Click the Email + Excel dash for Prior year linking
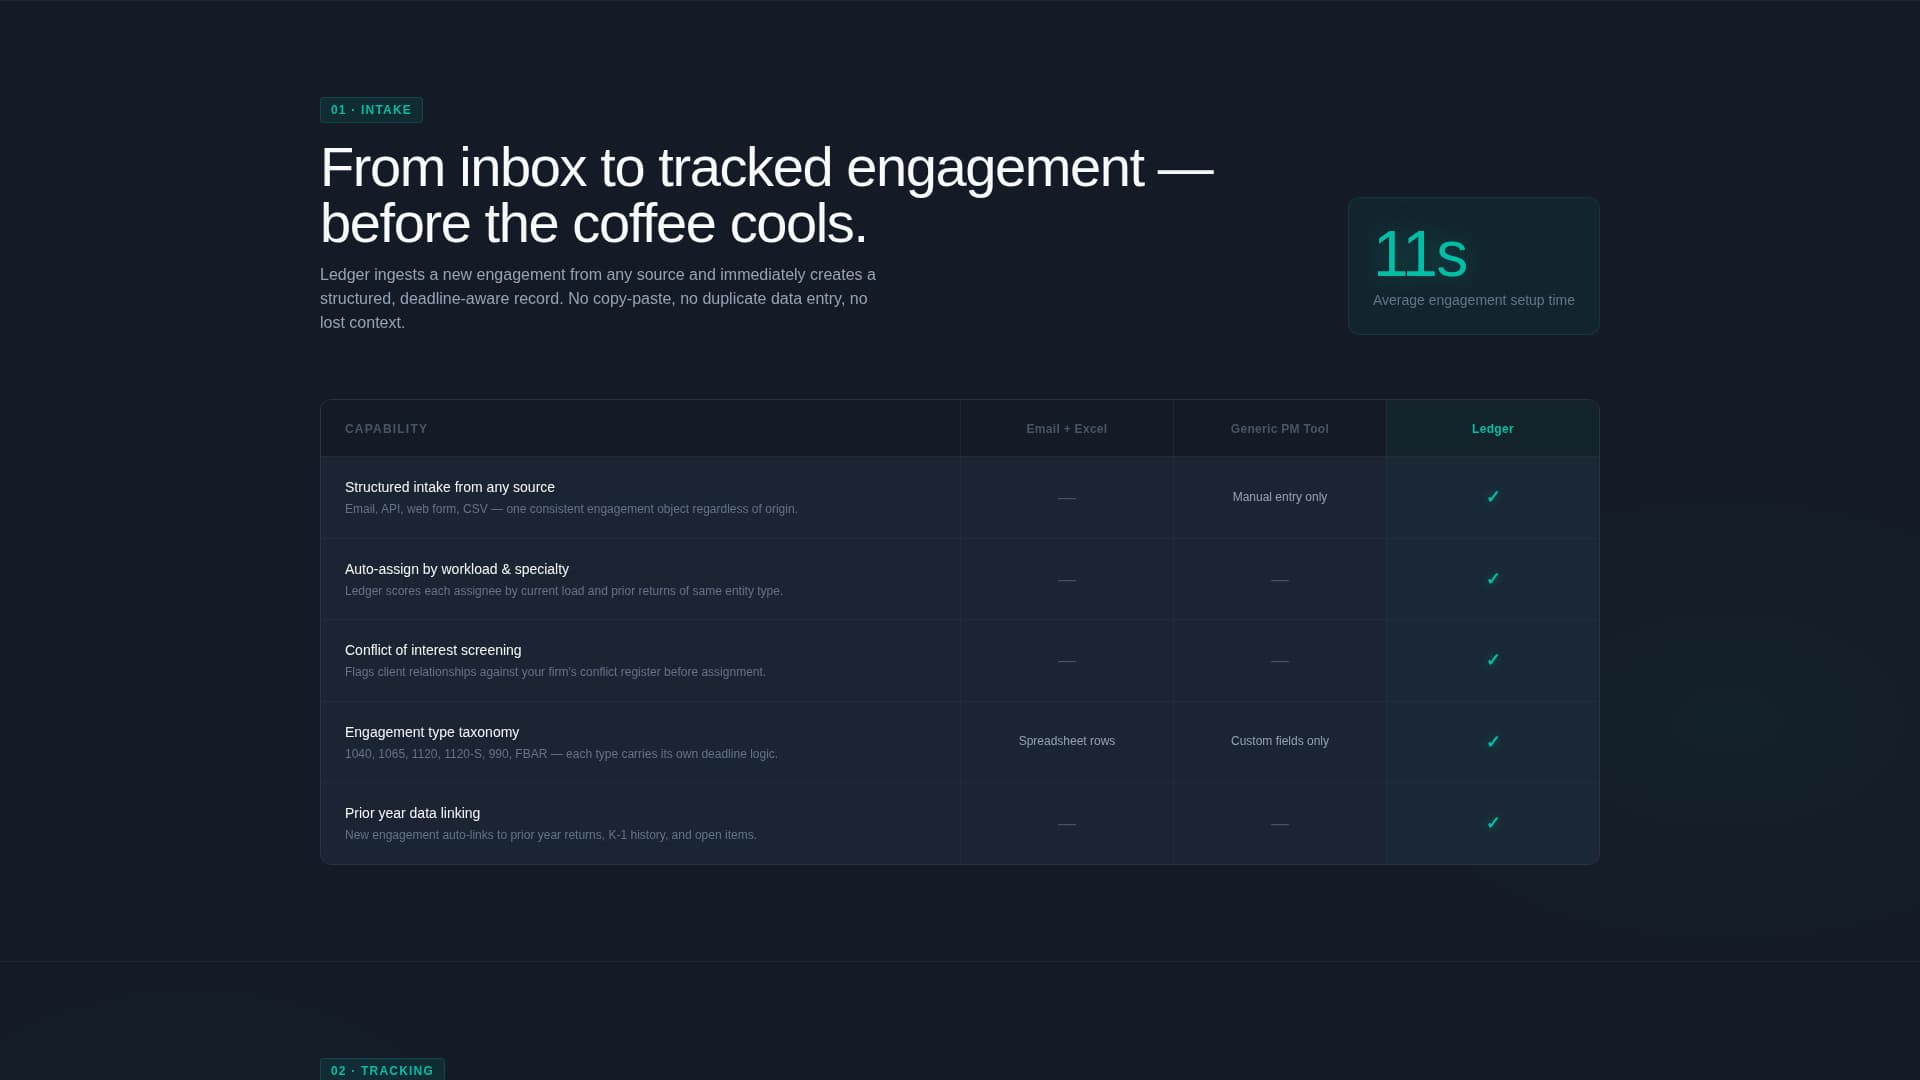 1066,824
